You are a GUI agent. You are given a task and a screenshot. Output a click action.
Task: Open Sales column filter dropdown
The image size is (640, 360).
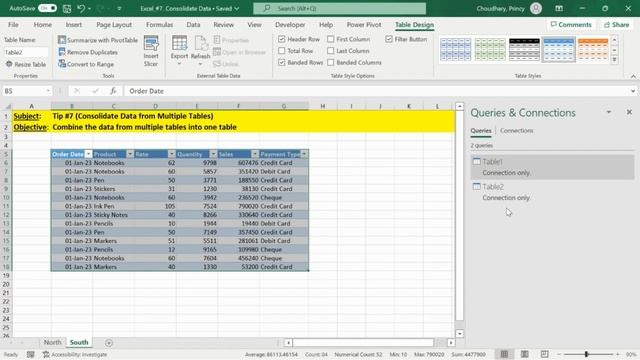coord(255,154)
